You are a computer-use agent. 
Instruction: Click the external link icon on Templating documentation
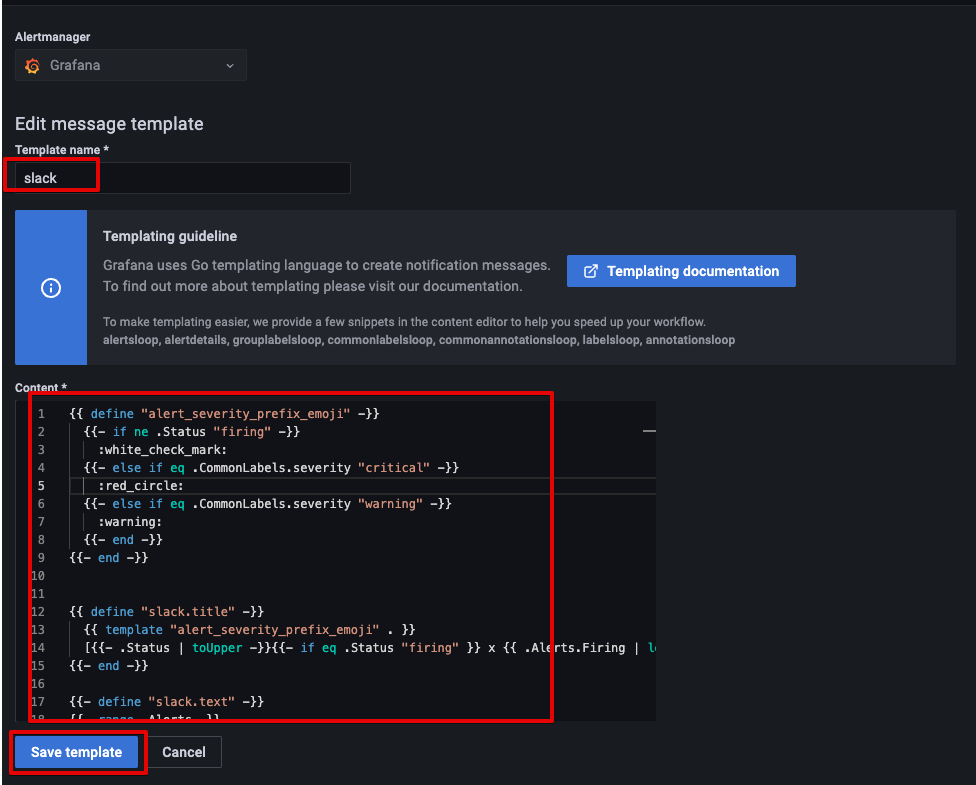coord(591,271)
